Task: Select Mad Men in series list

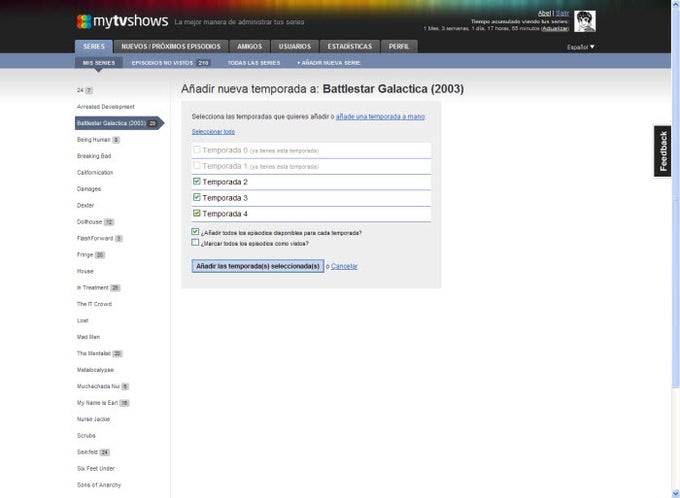Action: click(88, 337)
